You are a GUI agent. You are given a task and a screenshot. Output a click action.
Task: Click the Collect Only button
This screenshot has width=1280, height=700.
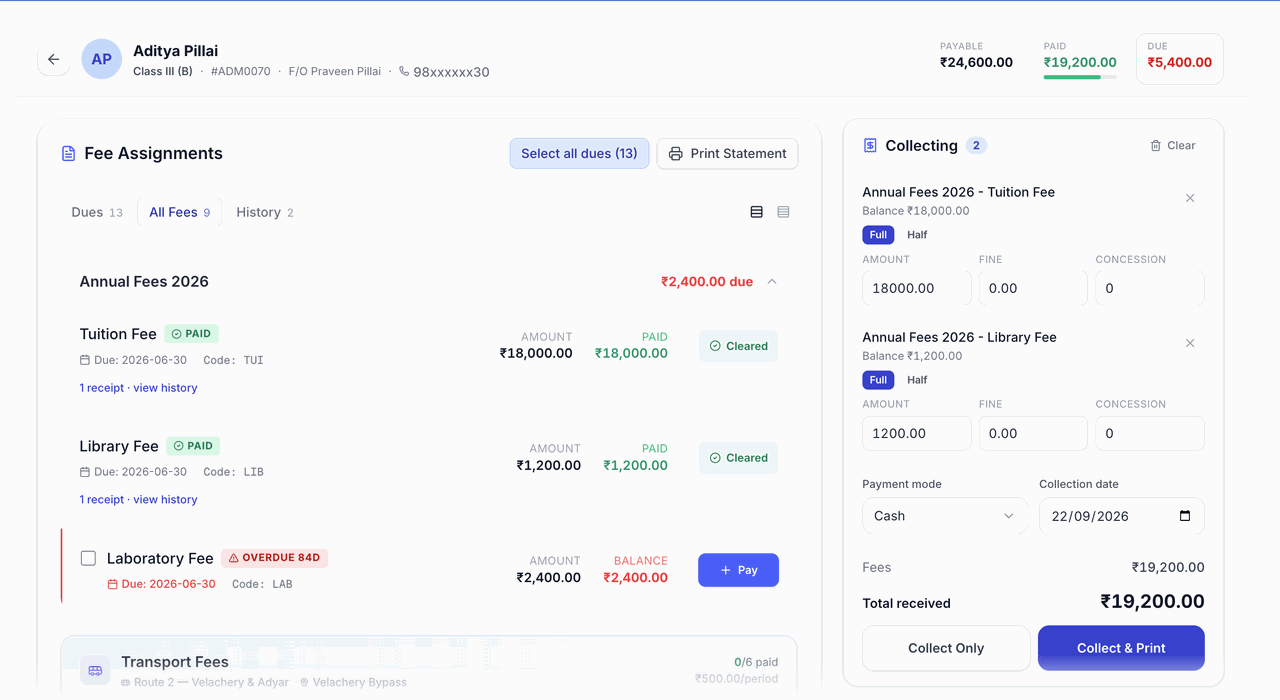pos(946,648)
